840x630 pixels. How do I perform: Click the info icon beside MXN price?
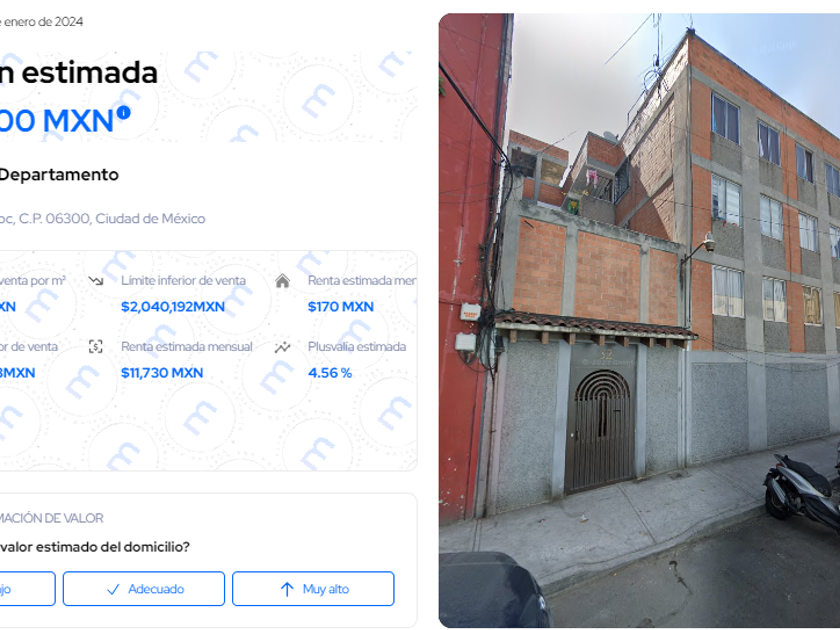point(124,112)
